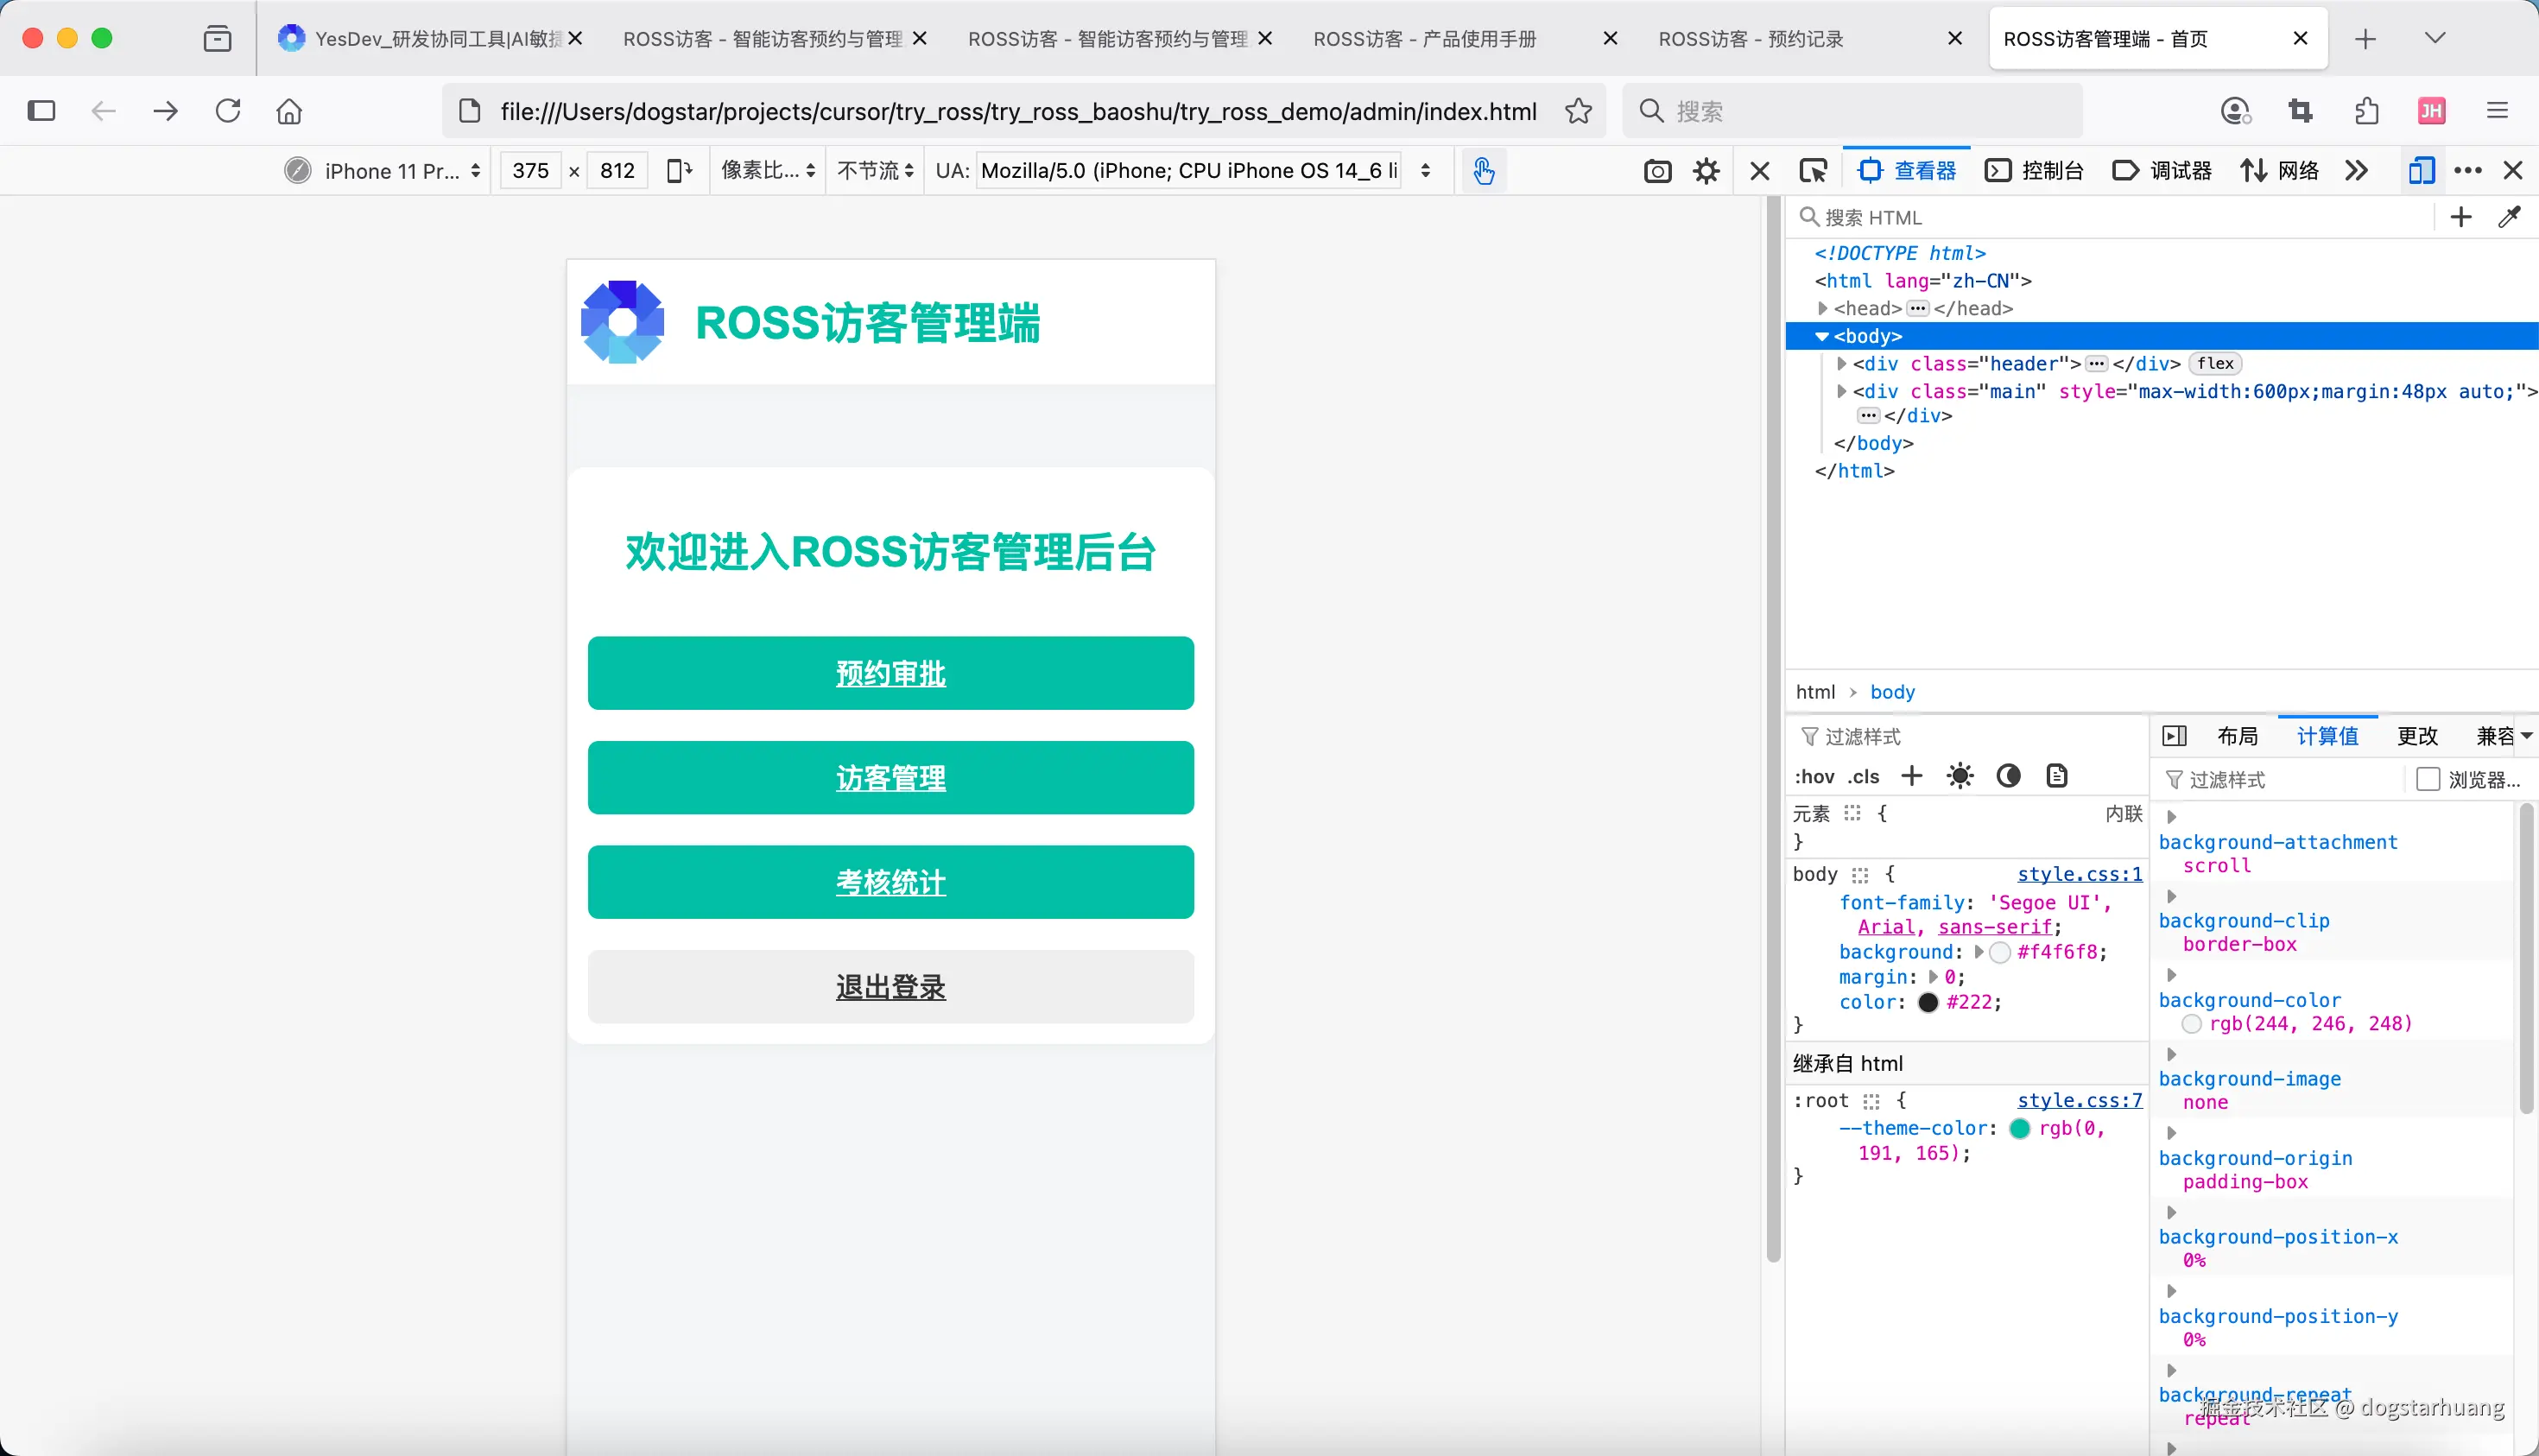Bookmark page with star icon

pos(1578,111)
